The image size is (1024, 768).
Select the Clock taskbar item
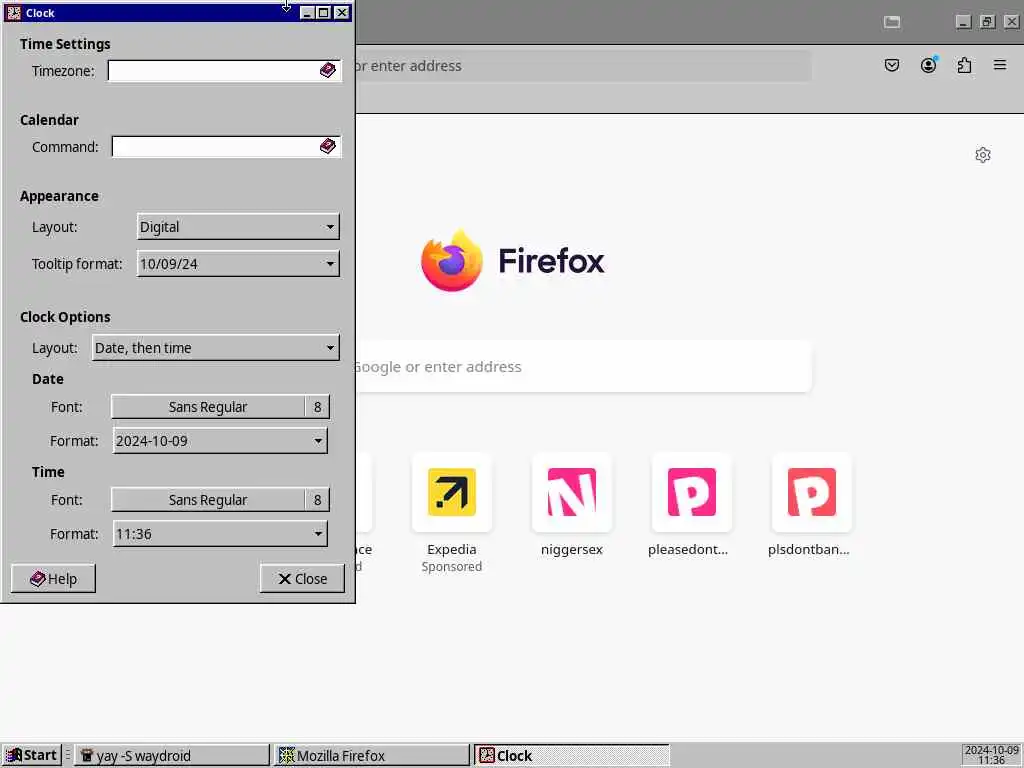coord(571,756)
